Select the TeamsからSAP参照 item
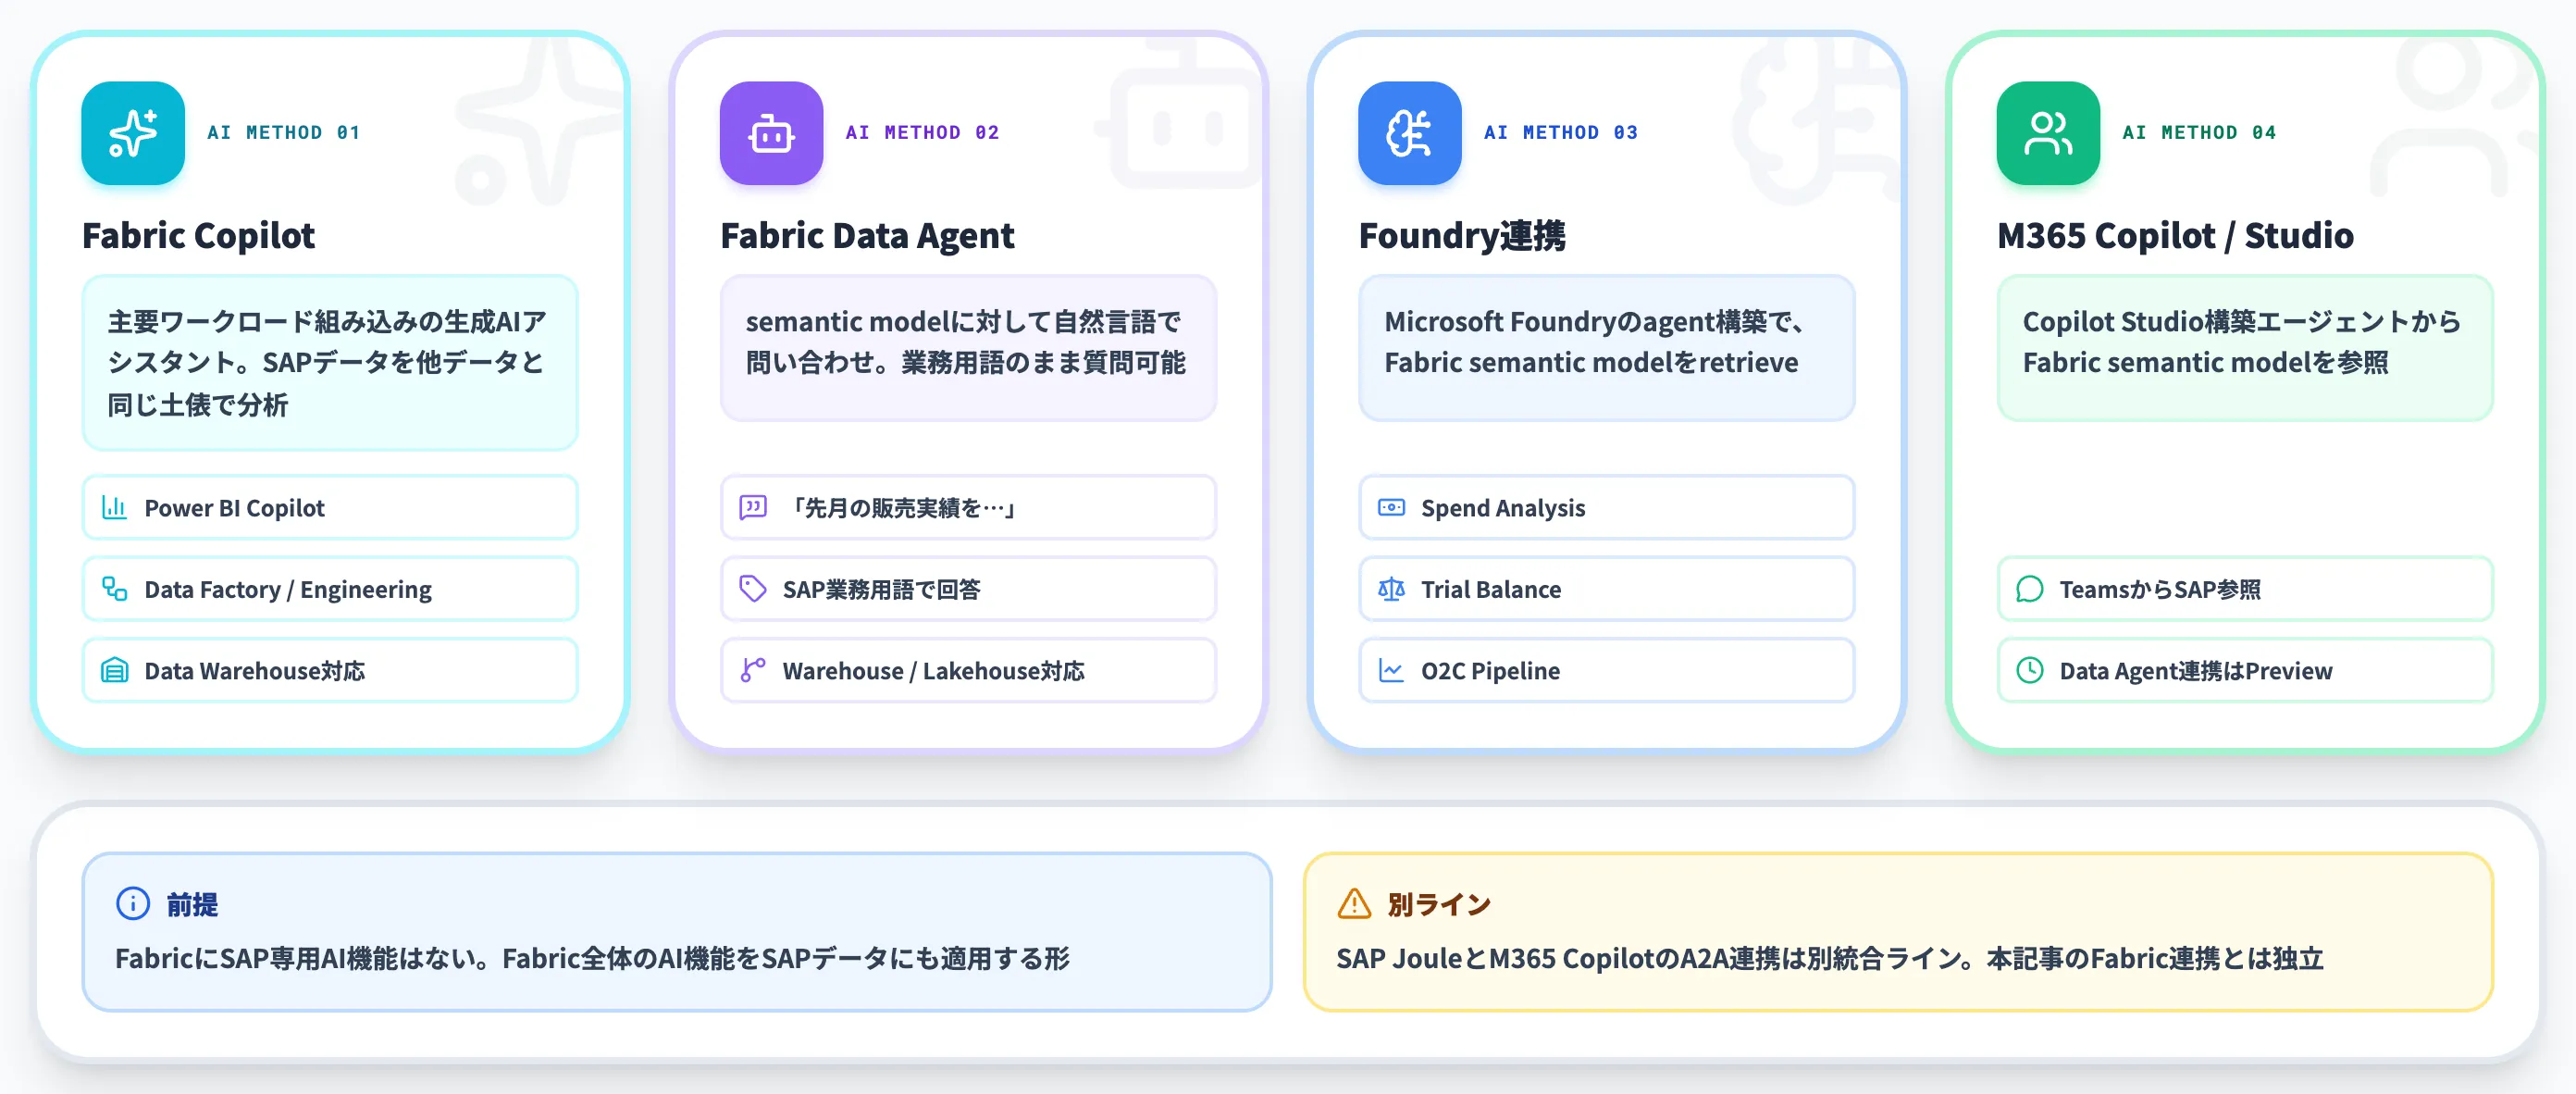Screen dimensions: 2576x1094 [x=2245, y=589]
